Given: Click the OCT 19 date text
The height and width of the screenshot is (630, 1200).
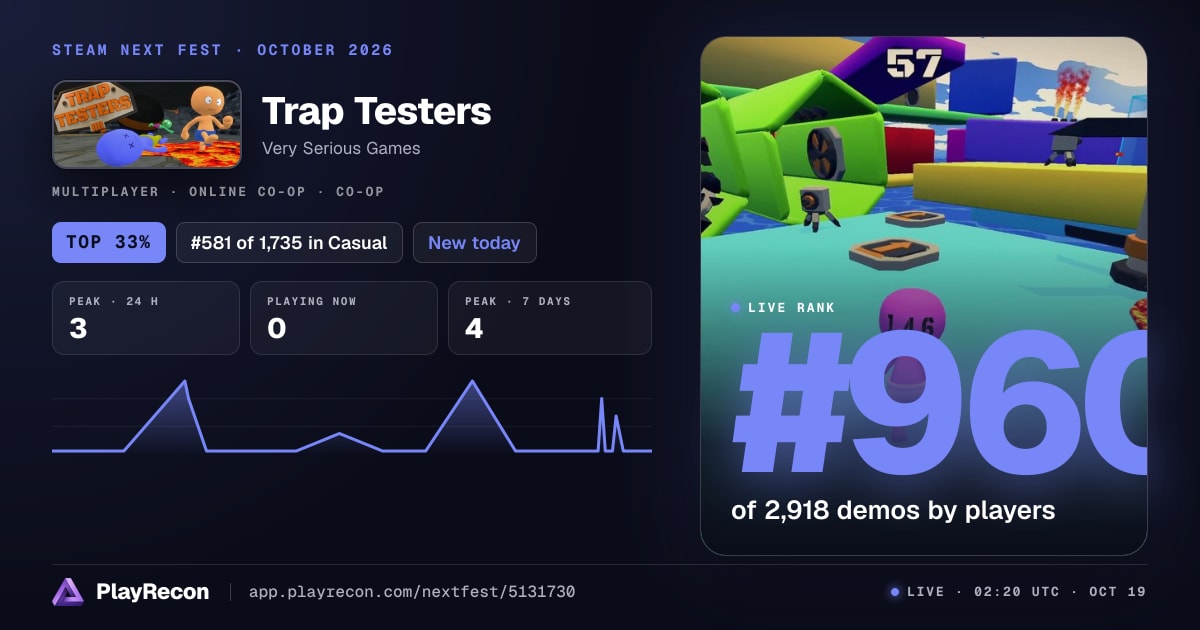Looking at the screenshot, I should pos(1118,592).
